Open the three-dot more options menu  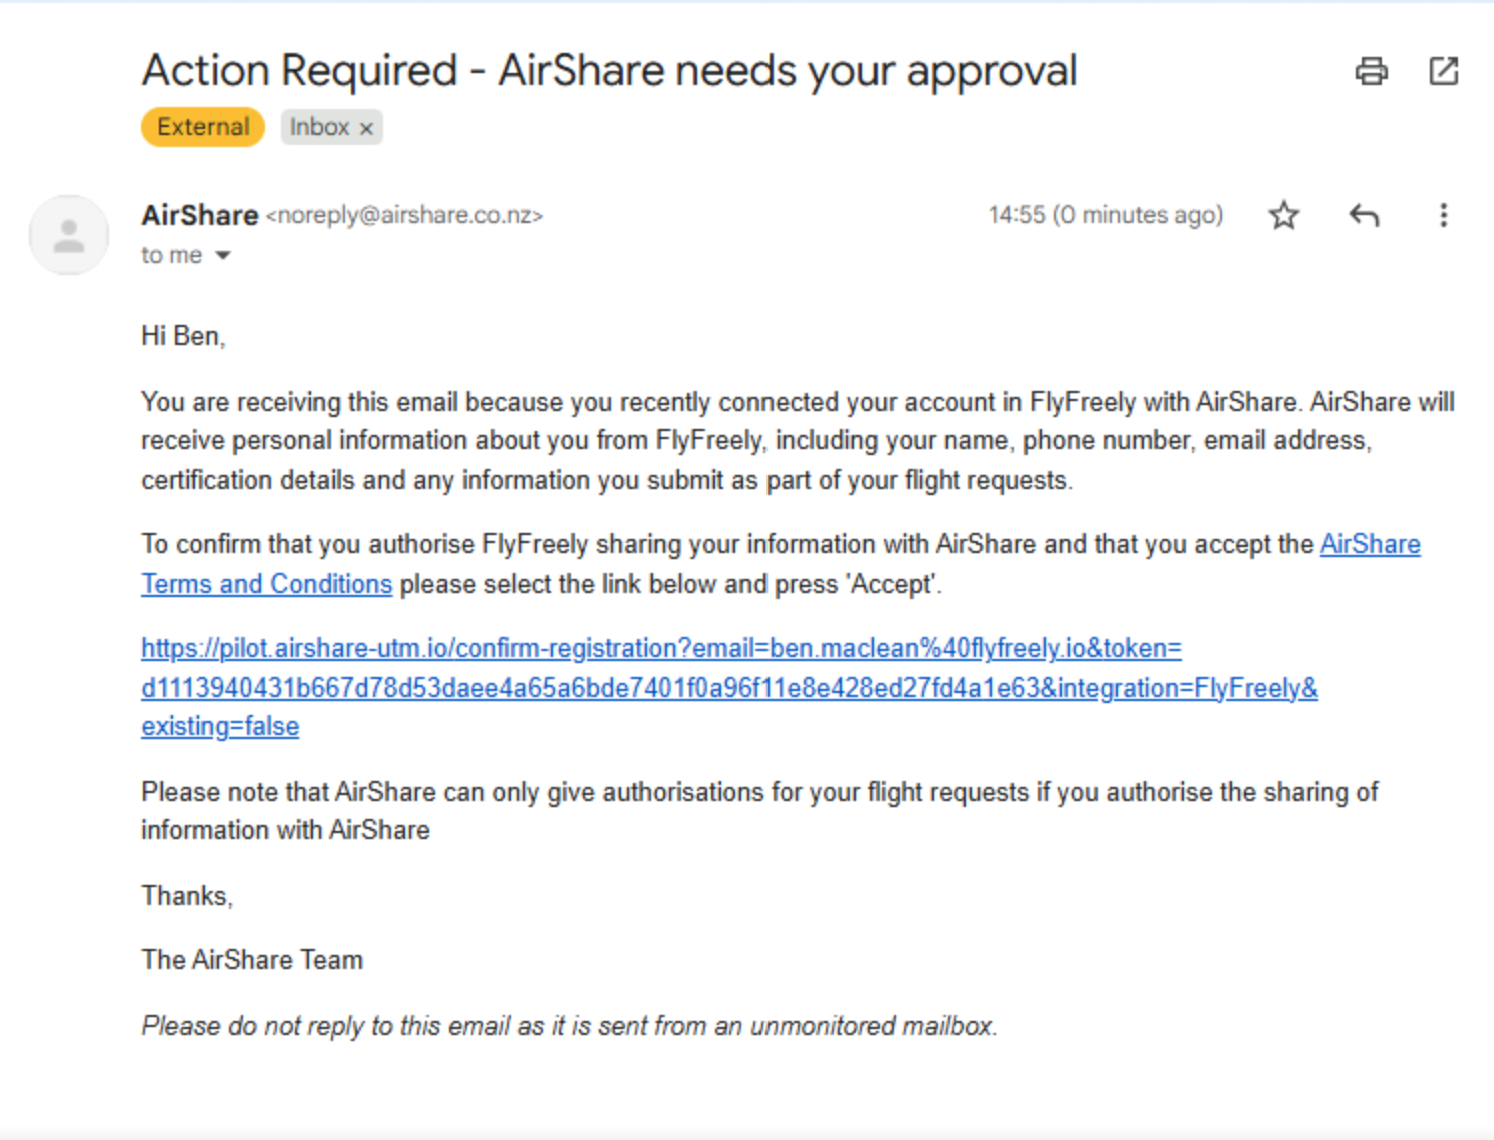coord(1443,215)
